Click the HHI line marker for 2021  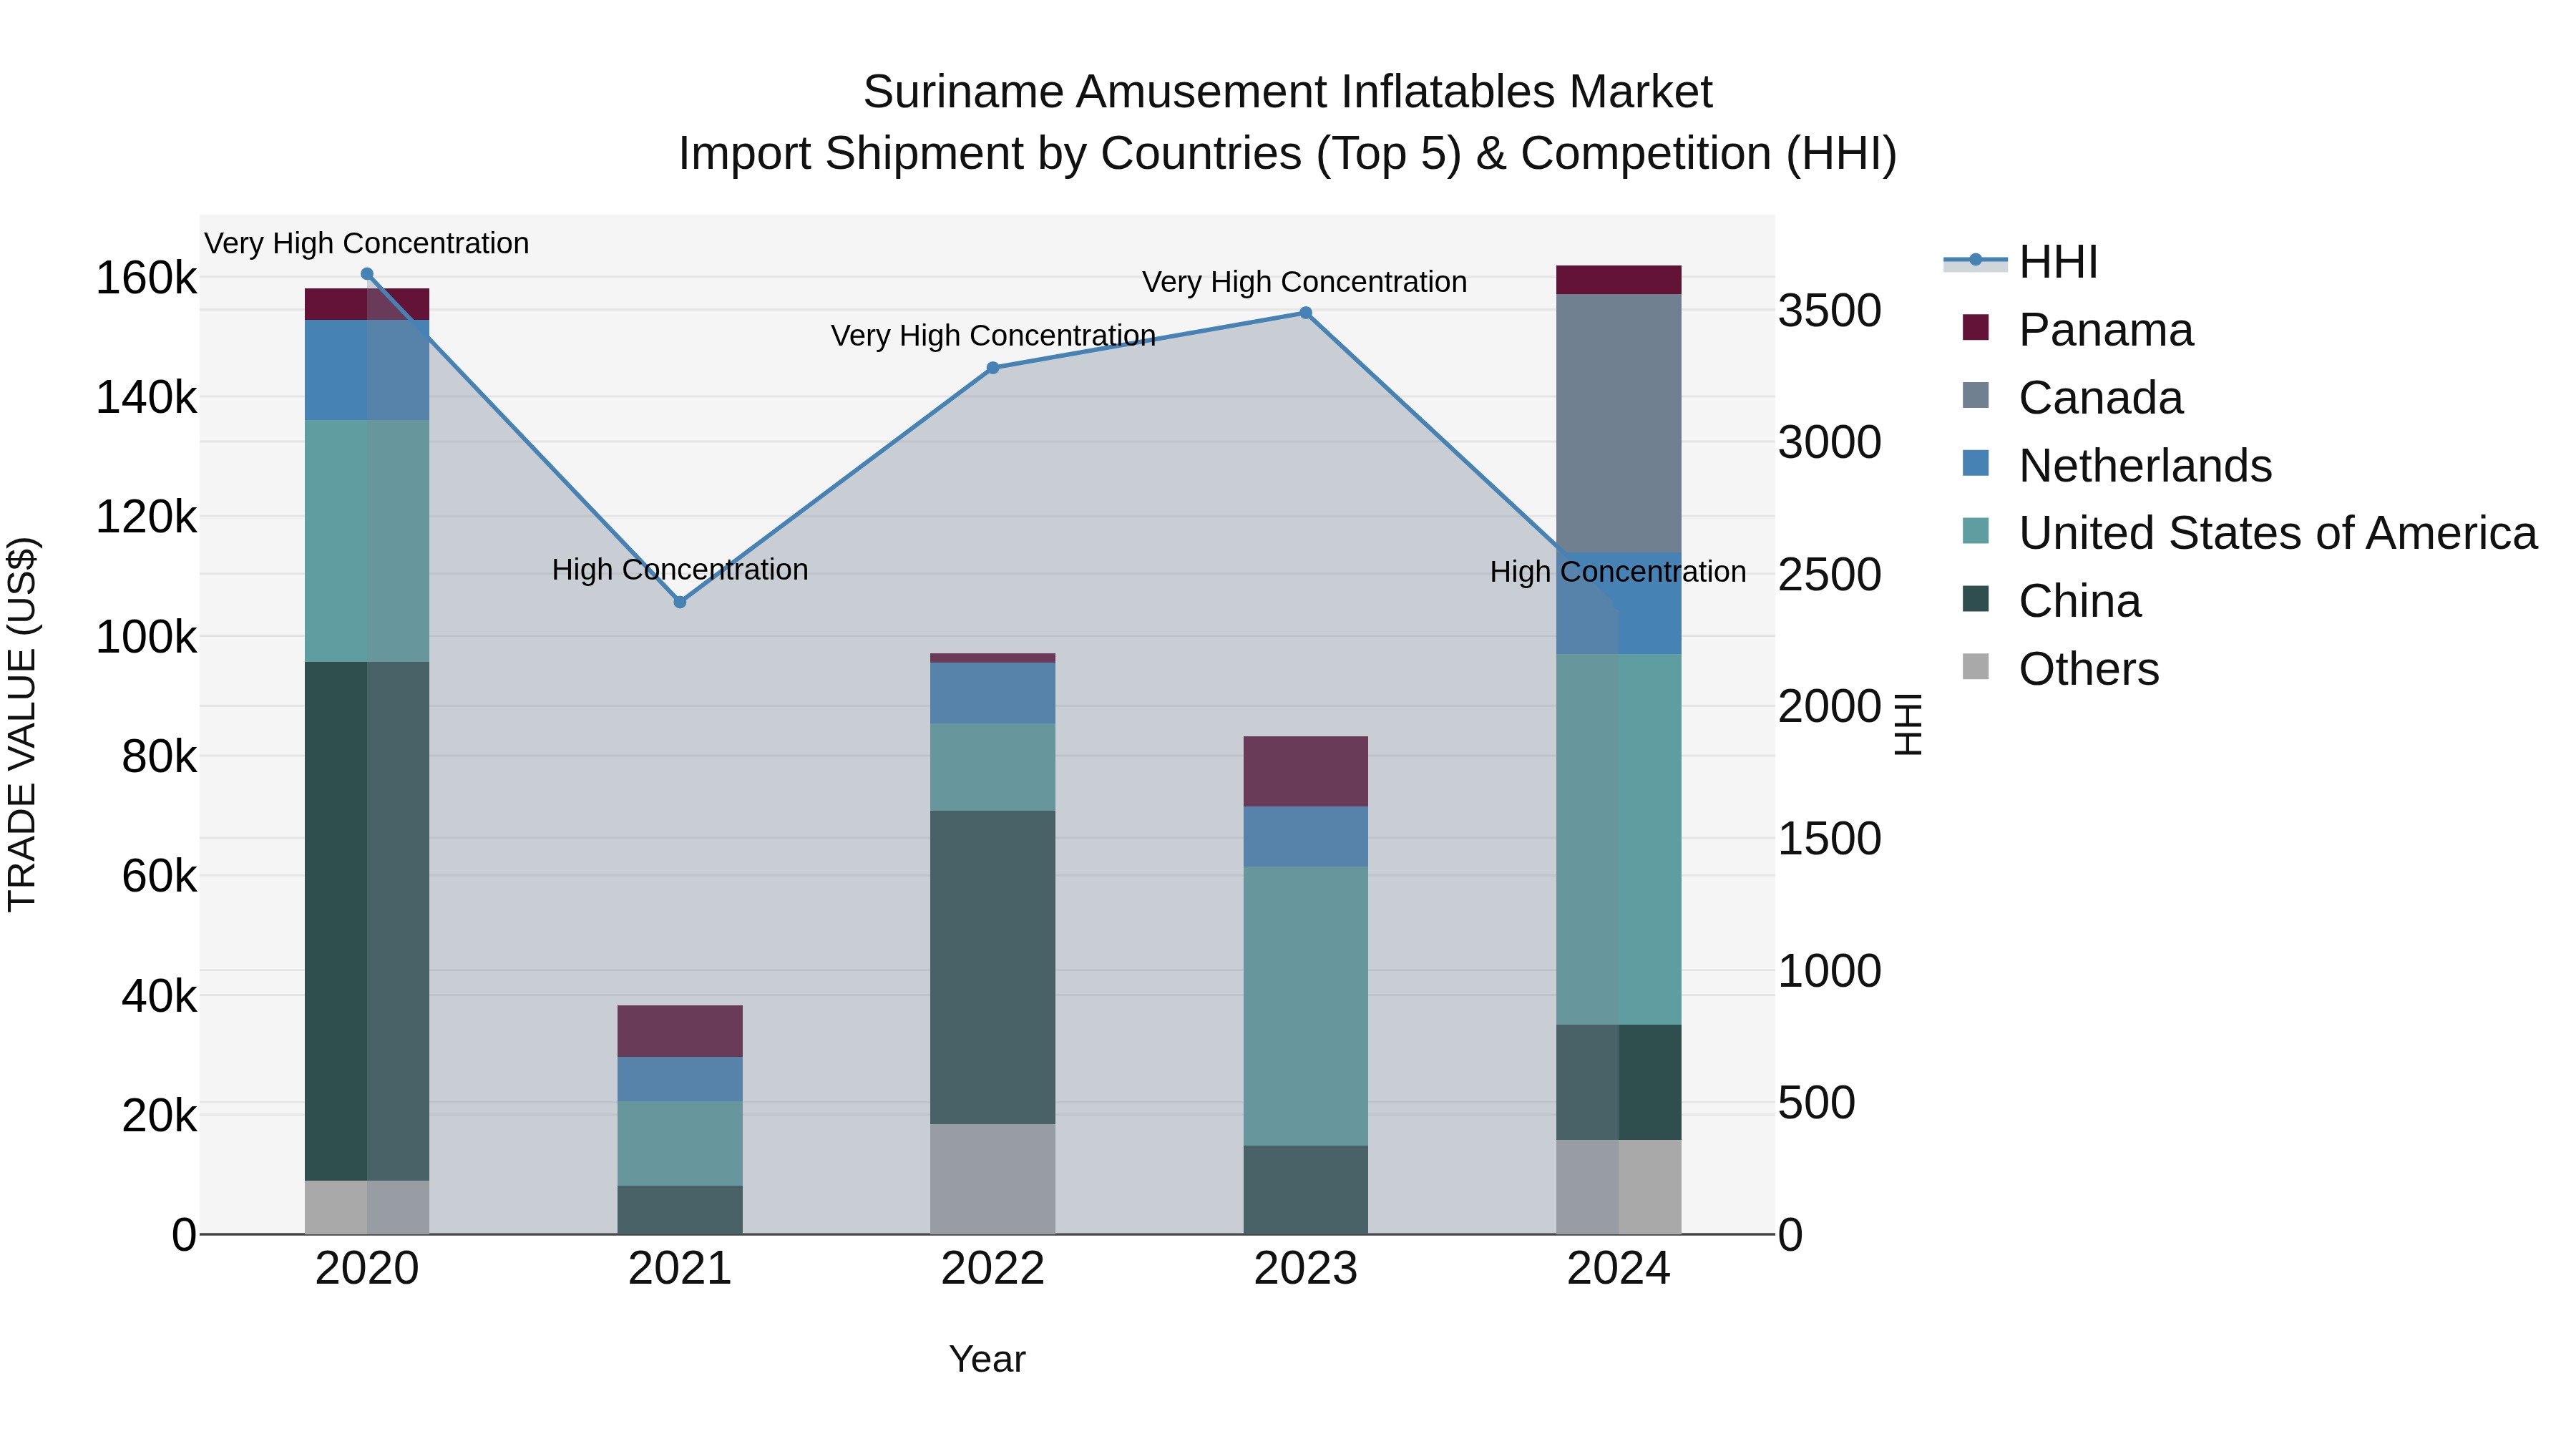[x=680, y=602]
